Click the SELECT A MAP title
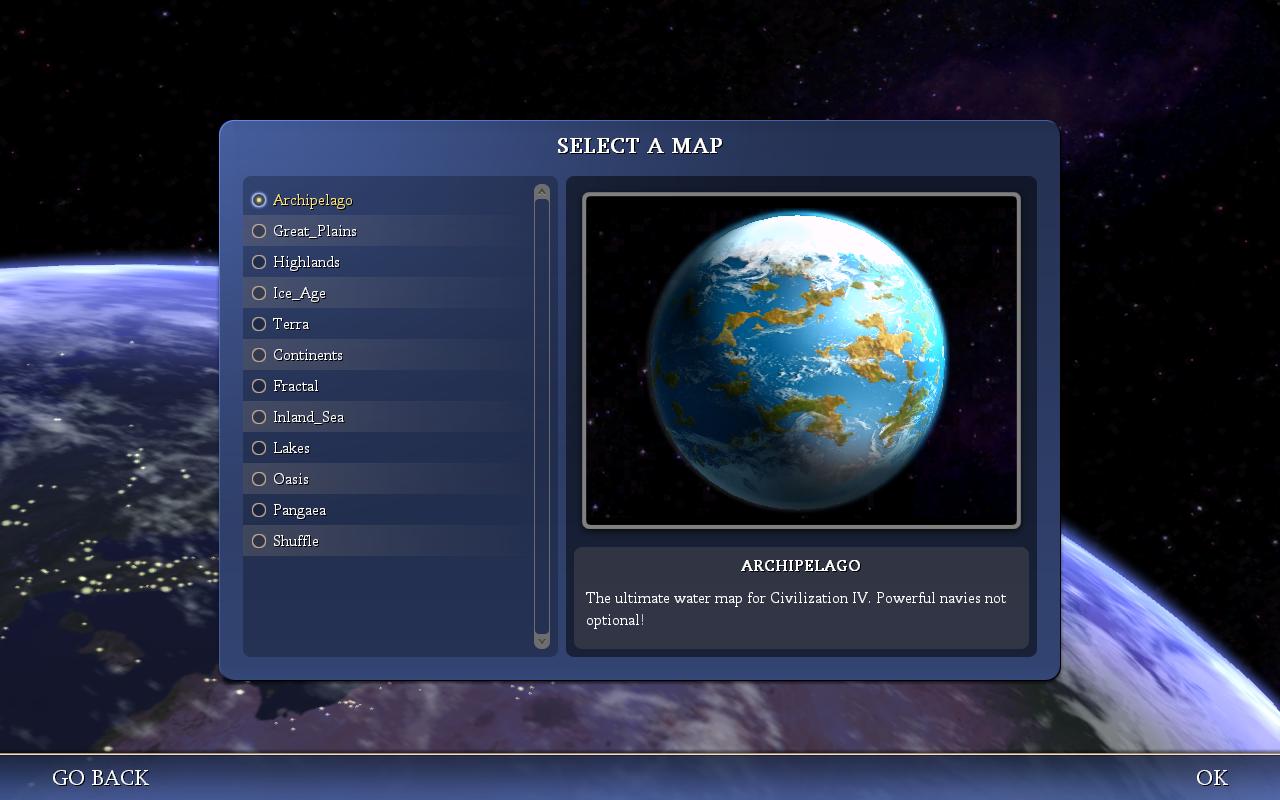Screen dimensions: 1280x800 click(x=640, y=146)
